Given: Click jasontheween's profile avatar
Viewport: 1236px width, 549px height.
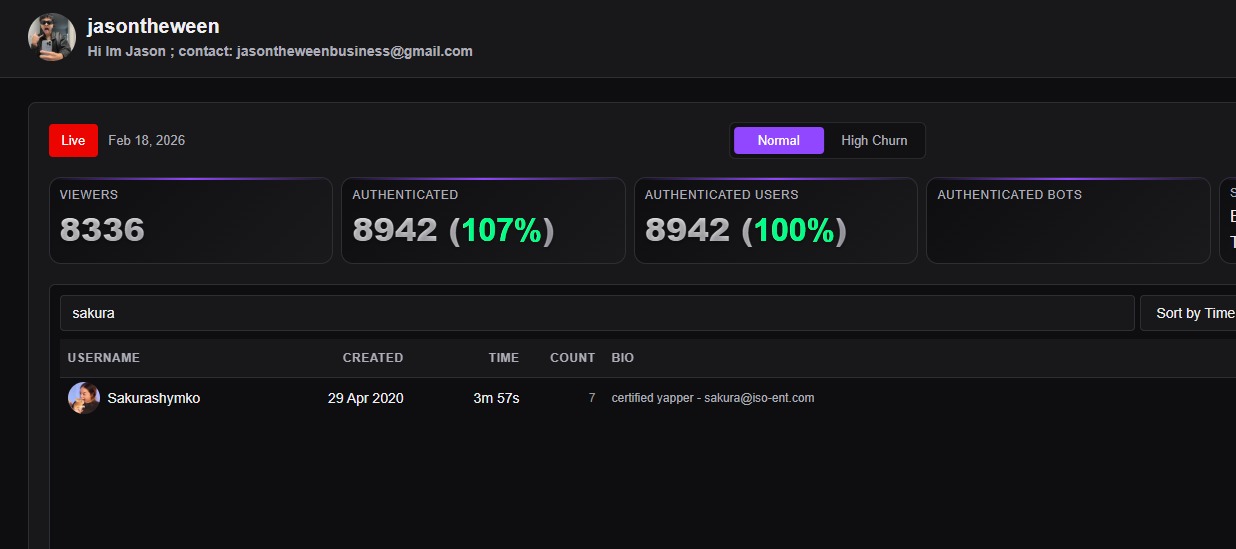Looking at the screenshot, I should coord(52,37).
